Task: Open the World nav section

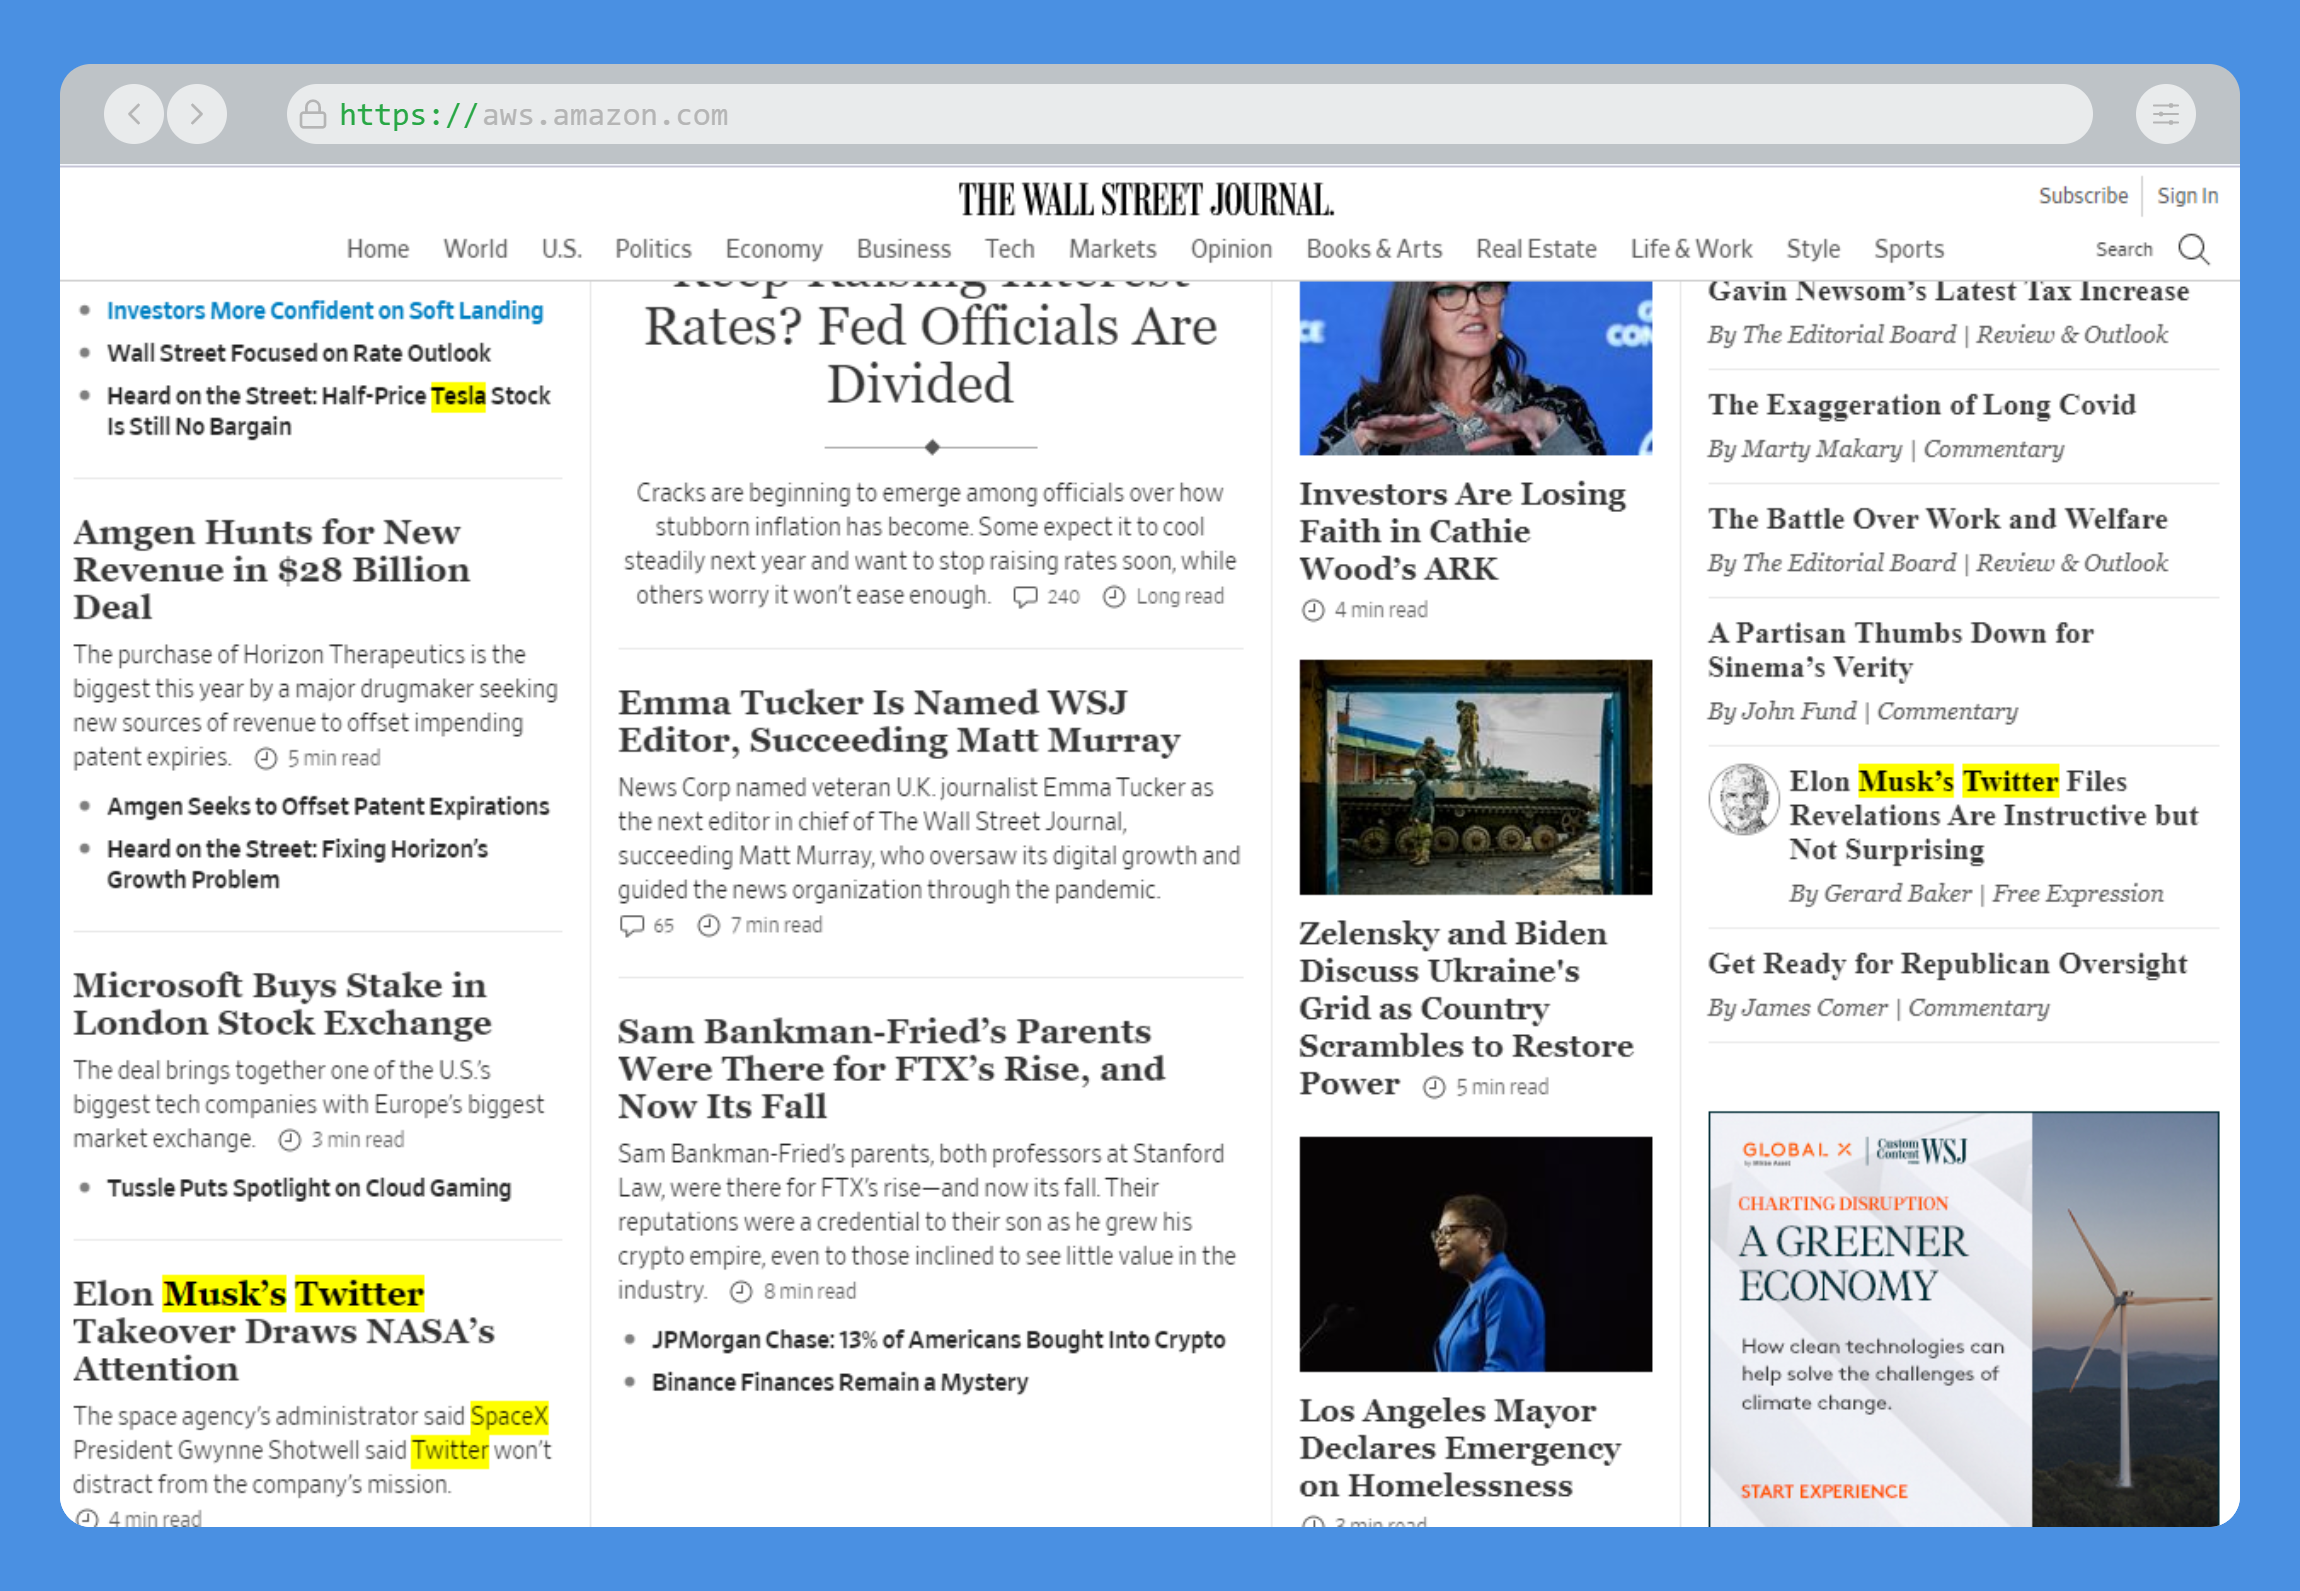Action: 475,249
